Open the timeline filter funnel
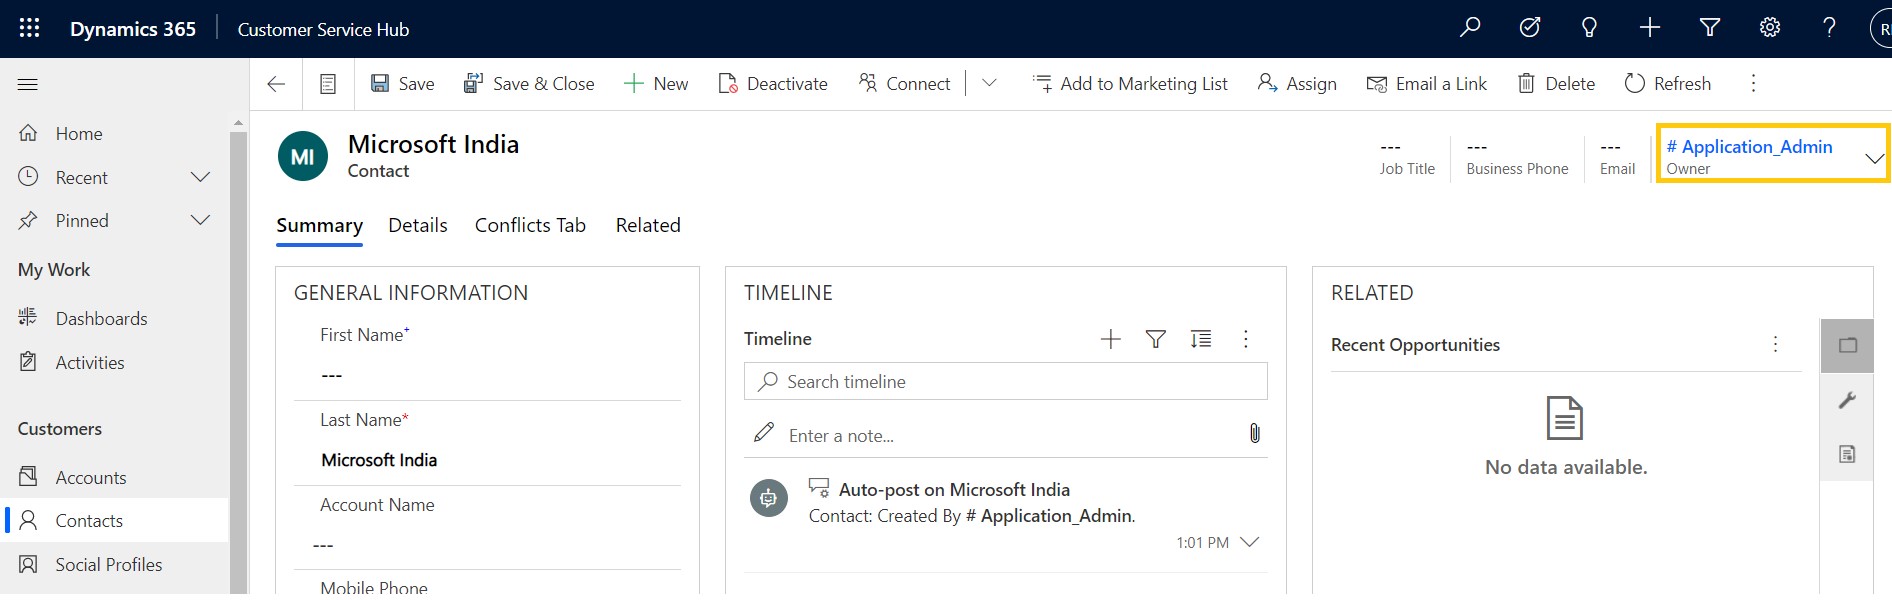Screen dimensions: 1892x600 pyautogui.click(x=1155, y=339)
